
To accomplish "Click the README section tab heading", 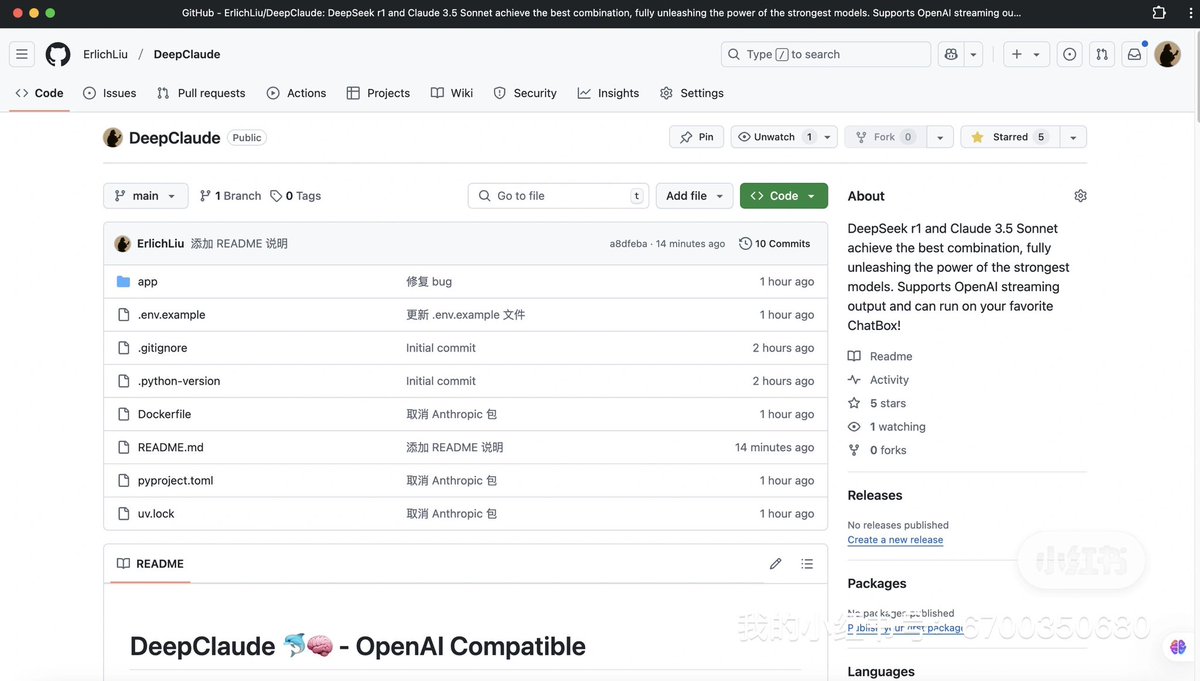I will tap(151, 564).
